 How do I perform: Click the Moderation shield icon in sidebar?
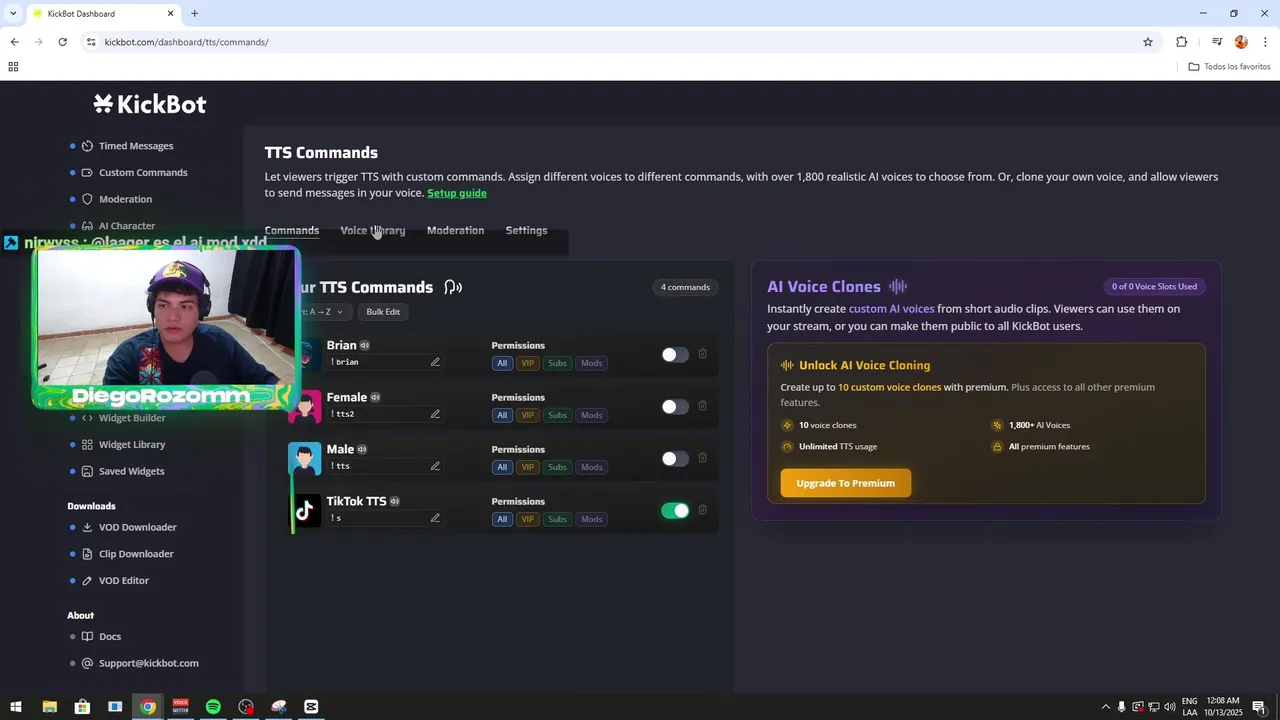[x=87, y=199]
